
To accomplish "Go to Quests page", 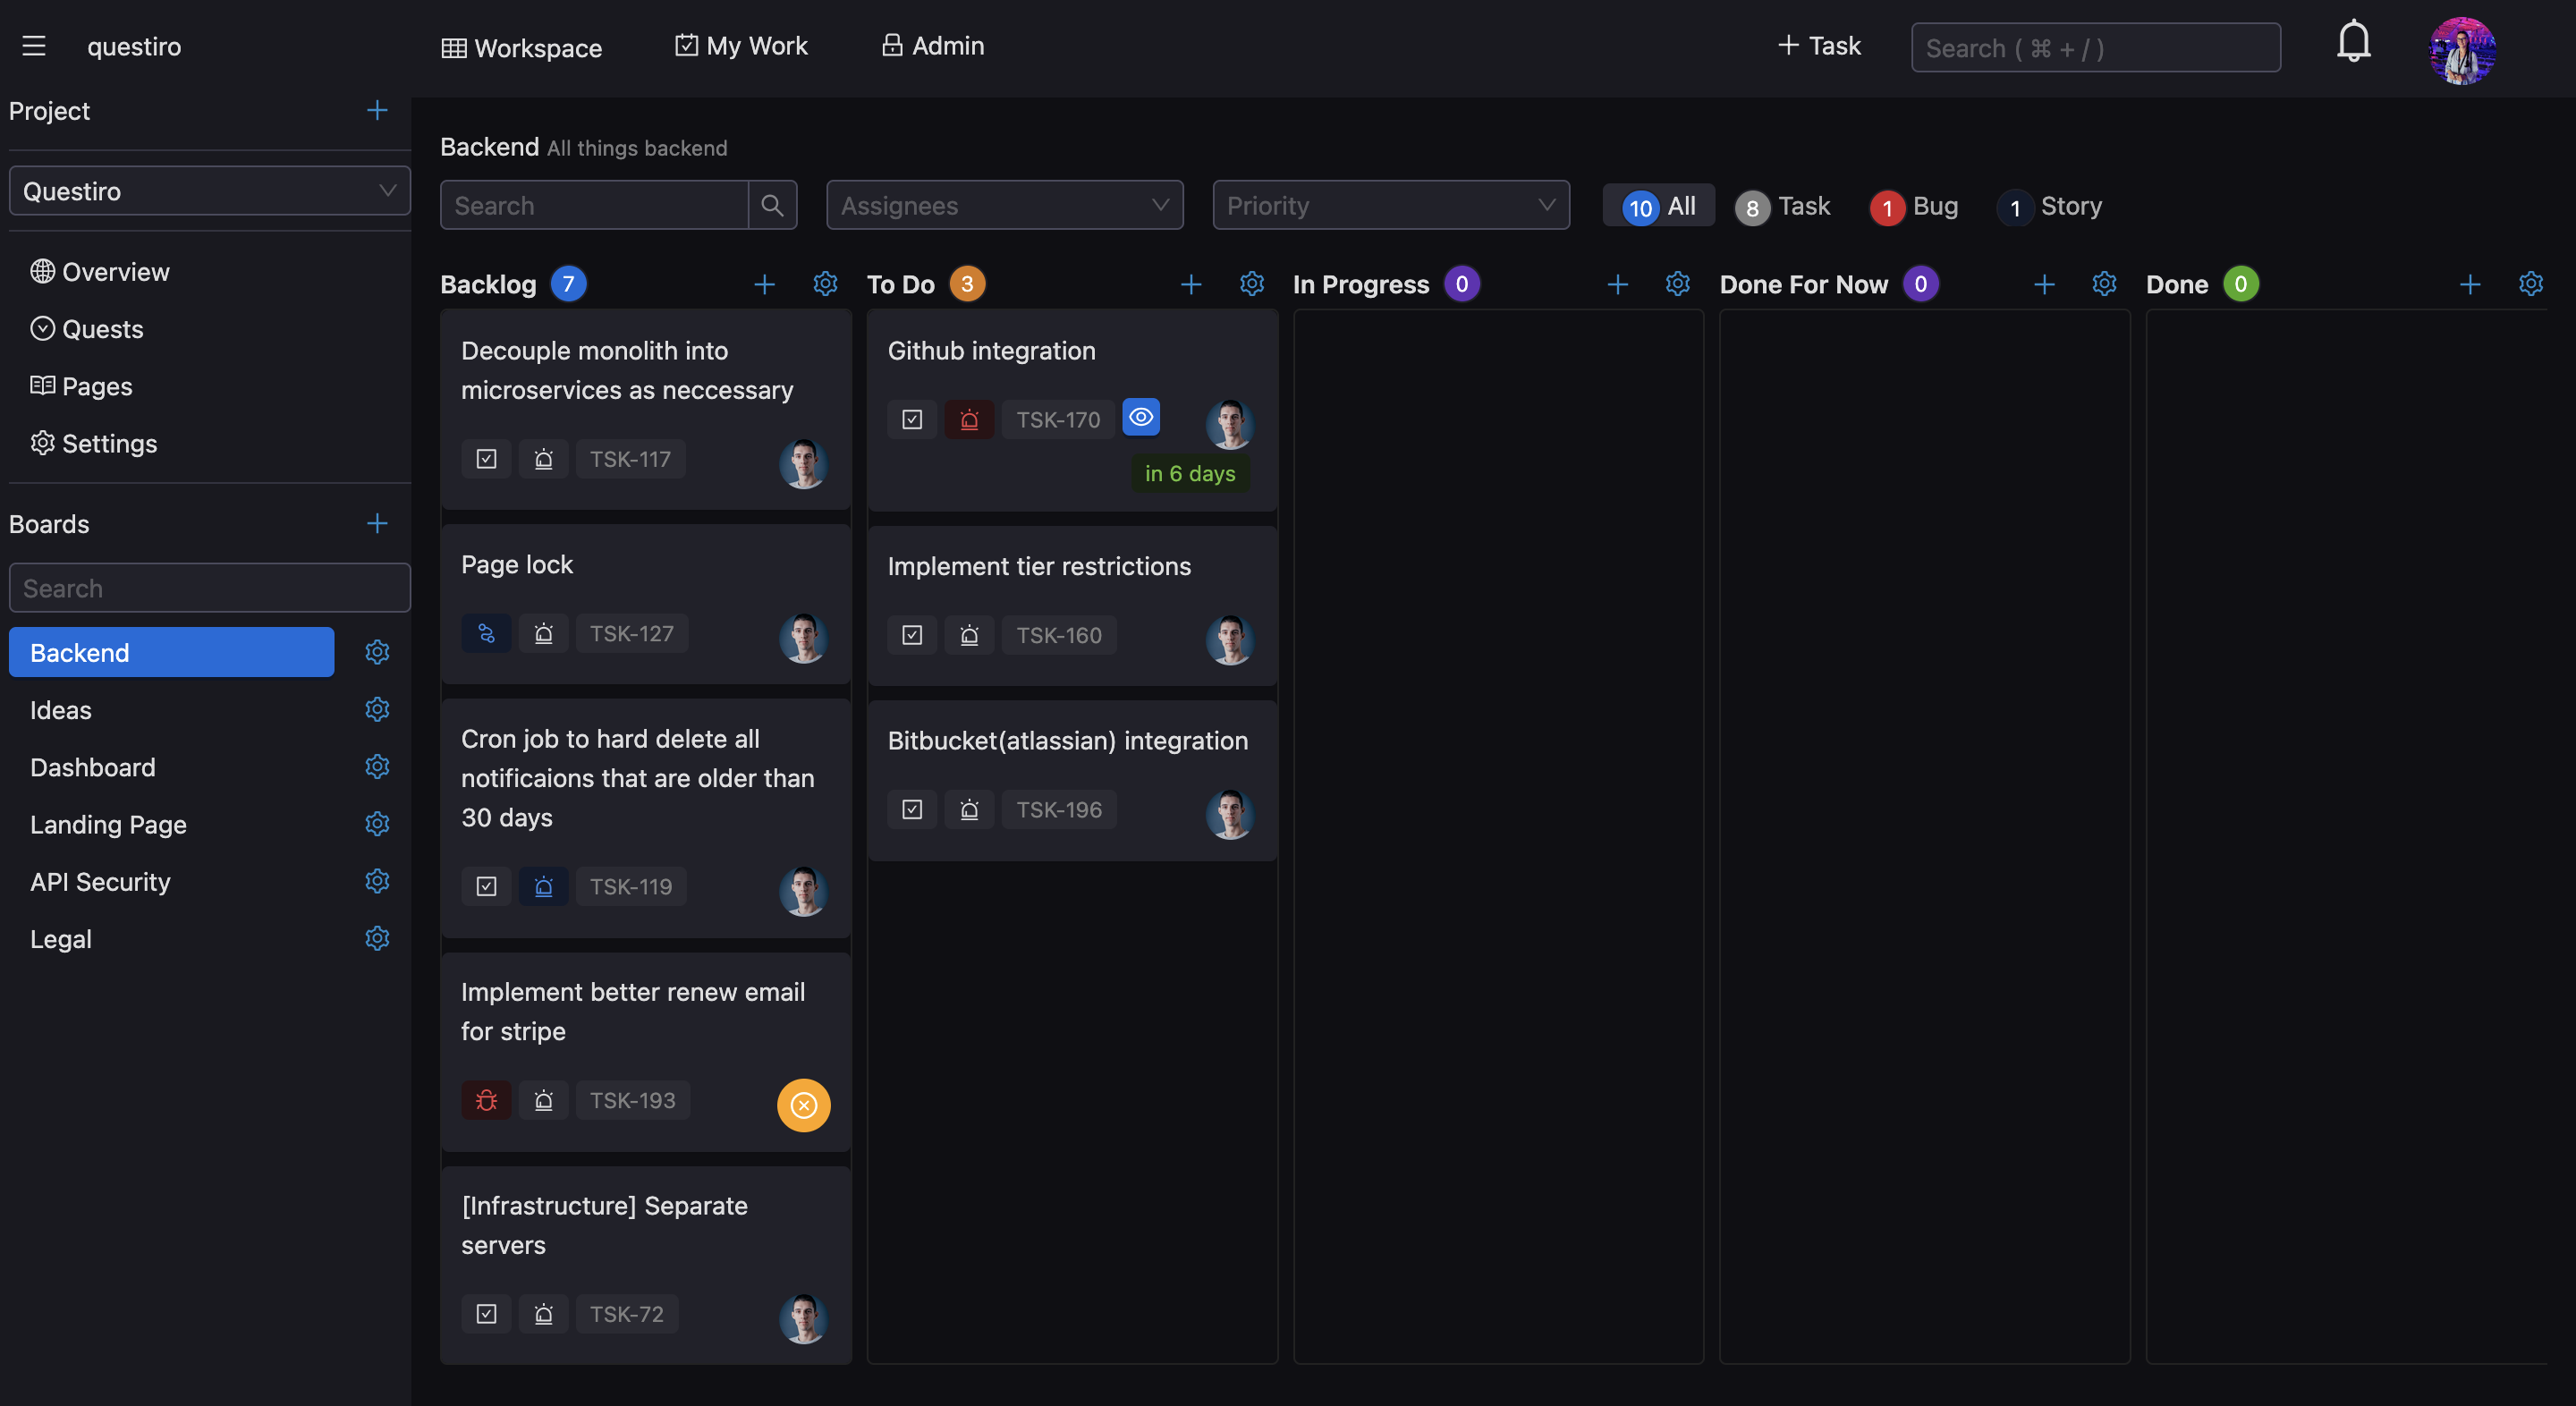I will pos(87,329).
